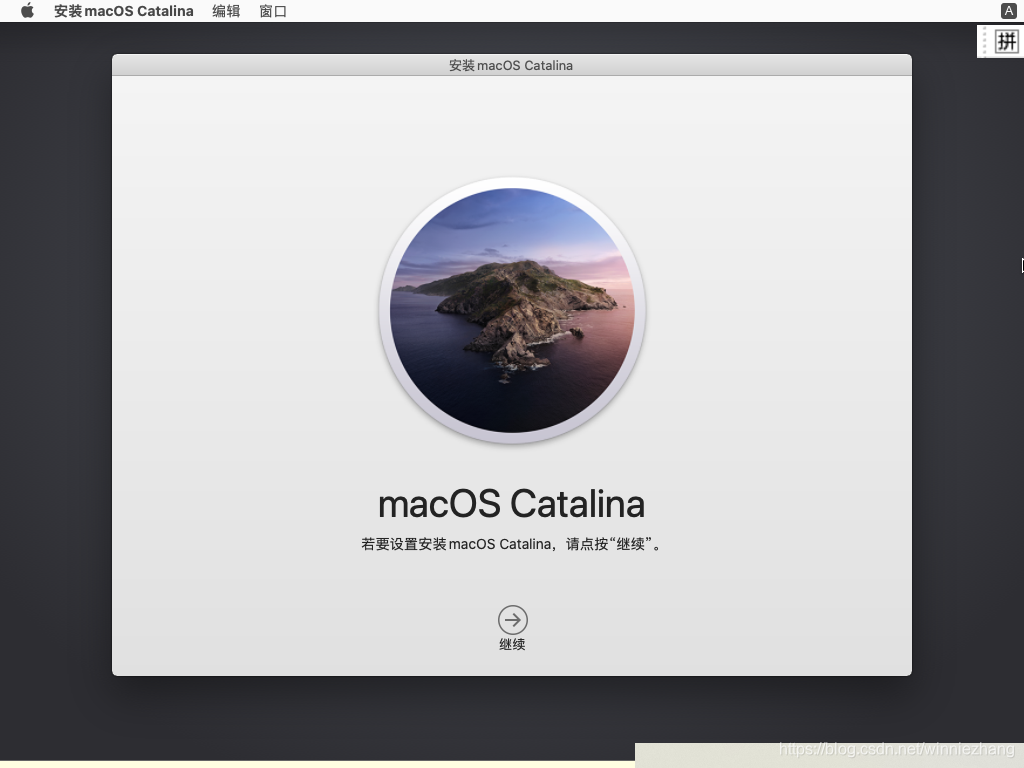
Task: Click the Catalina island artwork image
Action: (512, 310)
